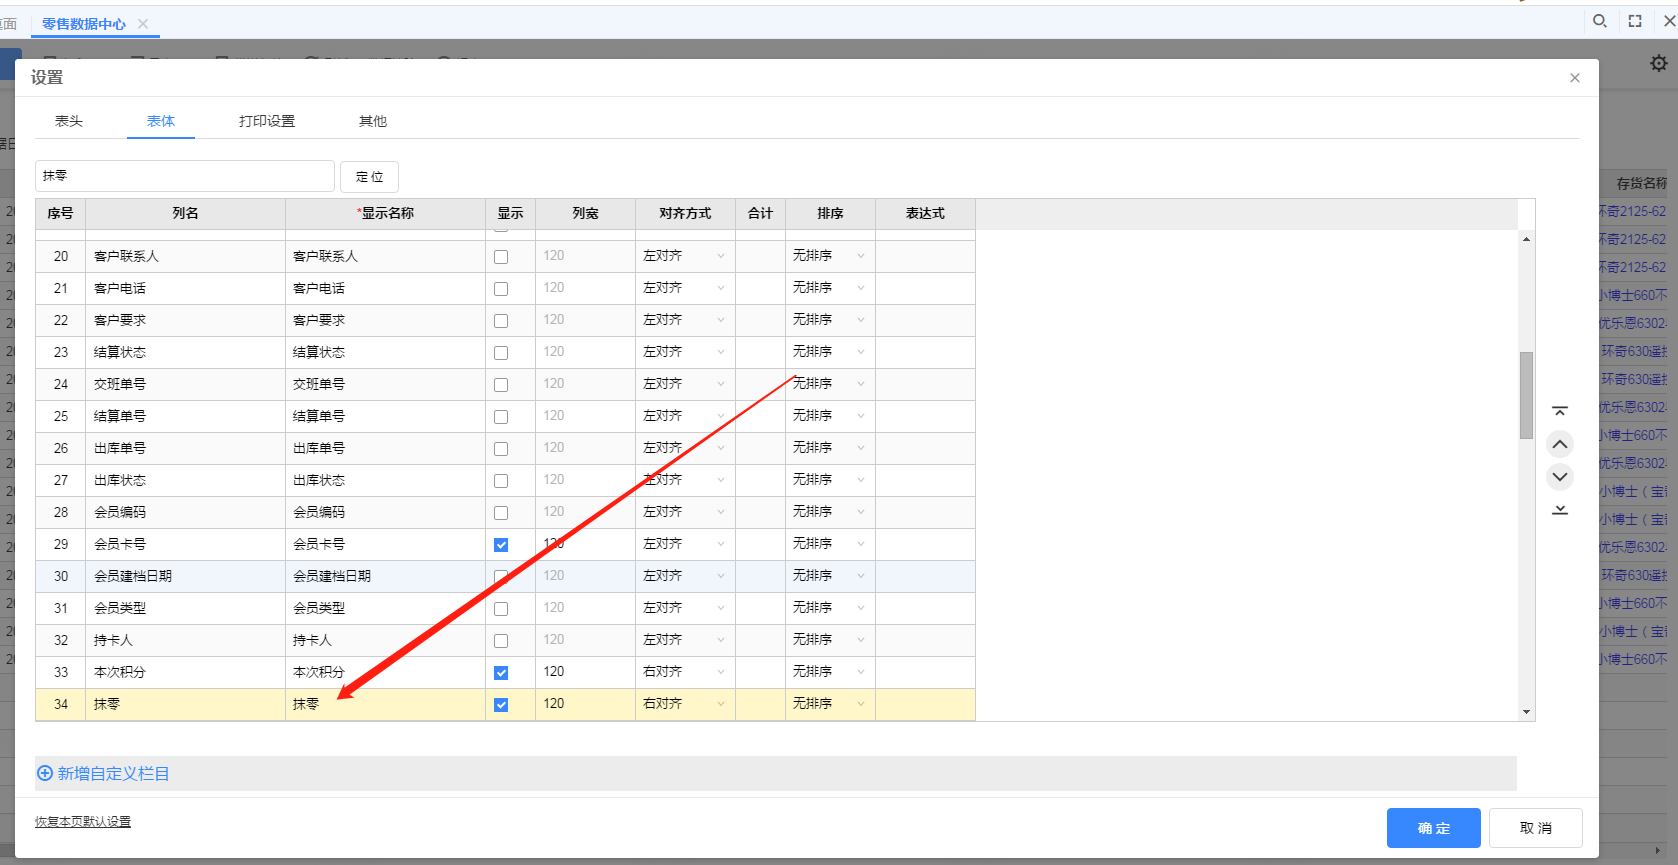Click the move-down chevron icon
Viewport: 1678px width, 865px height.
(1560, 477)
